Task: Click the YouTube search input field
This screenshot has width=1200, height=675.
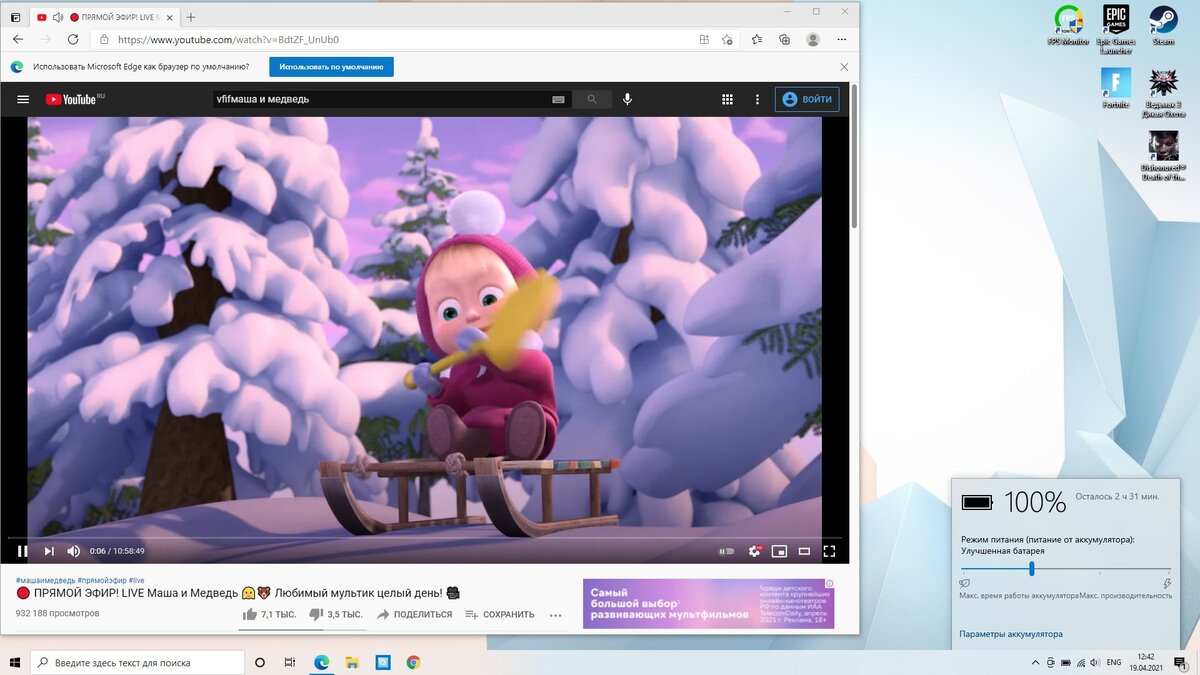Action: tap(380, 99)
